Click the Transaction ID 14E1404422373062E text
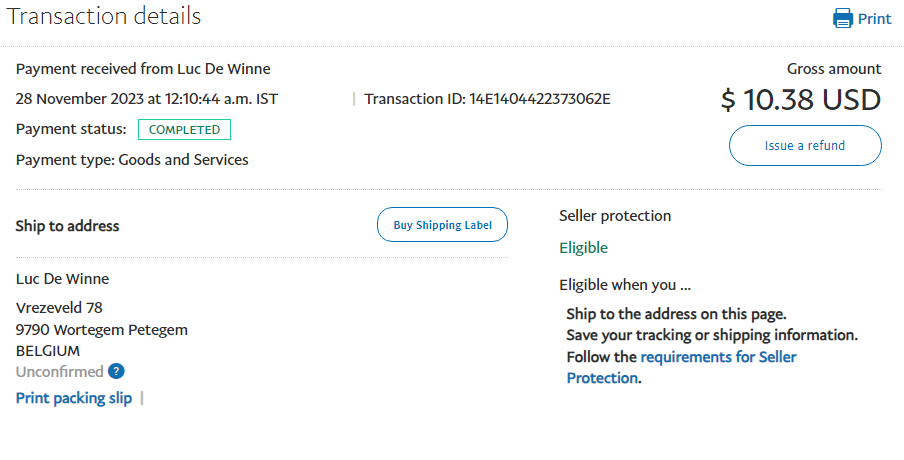Image resolution: width=904 pixels, height=460 pixels. [487, 99]
